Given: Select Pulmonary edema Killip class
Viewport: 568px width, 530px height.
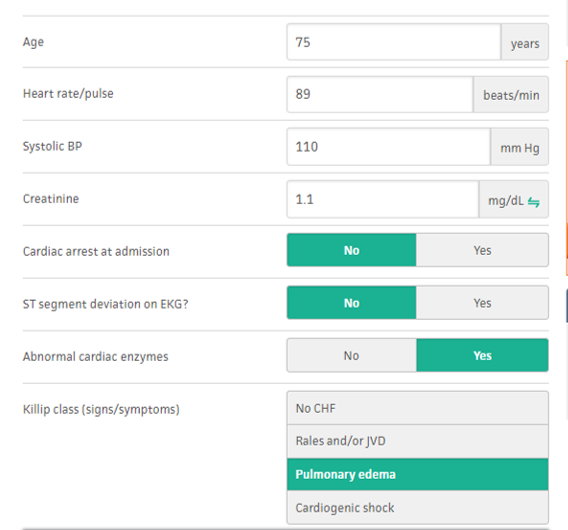Looking at the screenshot, I should (x=418, y=475).
